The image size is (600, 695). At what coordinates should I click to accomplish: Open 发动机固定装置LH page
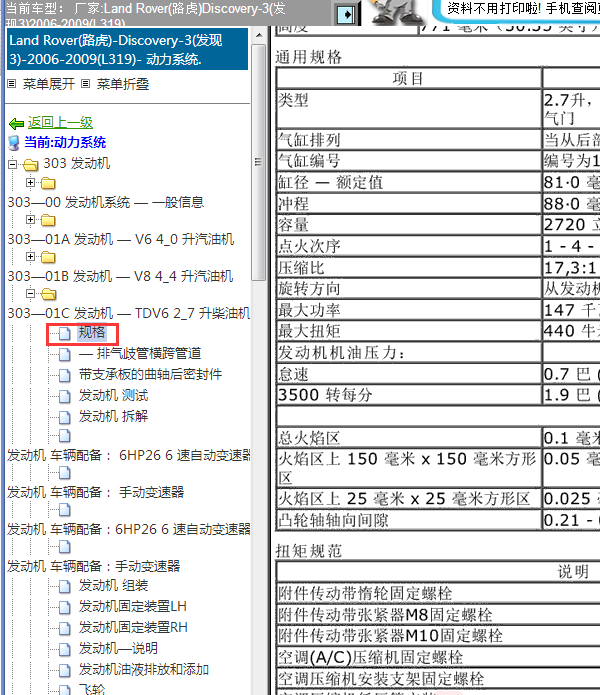click(133, 606)
